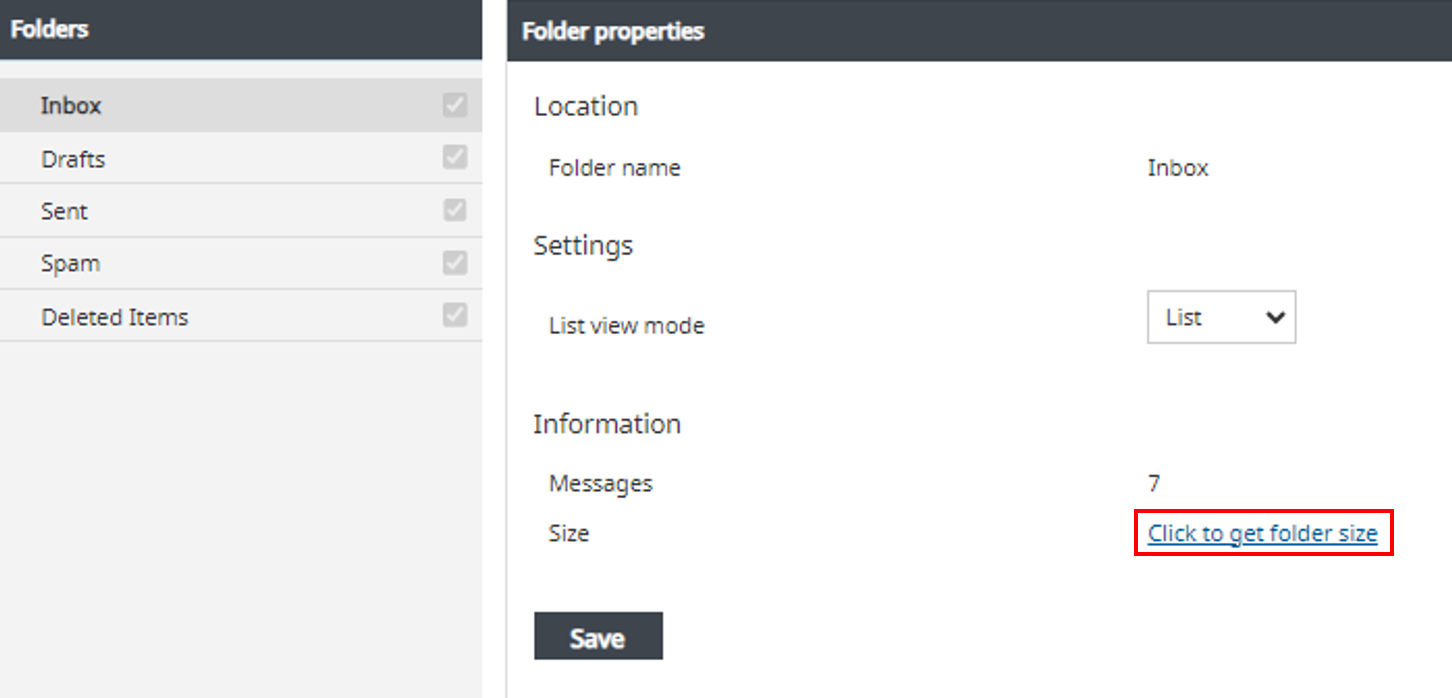This screenshot has height=698, width=1452.
Task: Click the Location section heading
Action: [x=585, y=106]
